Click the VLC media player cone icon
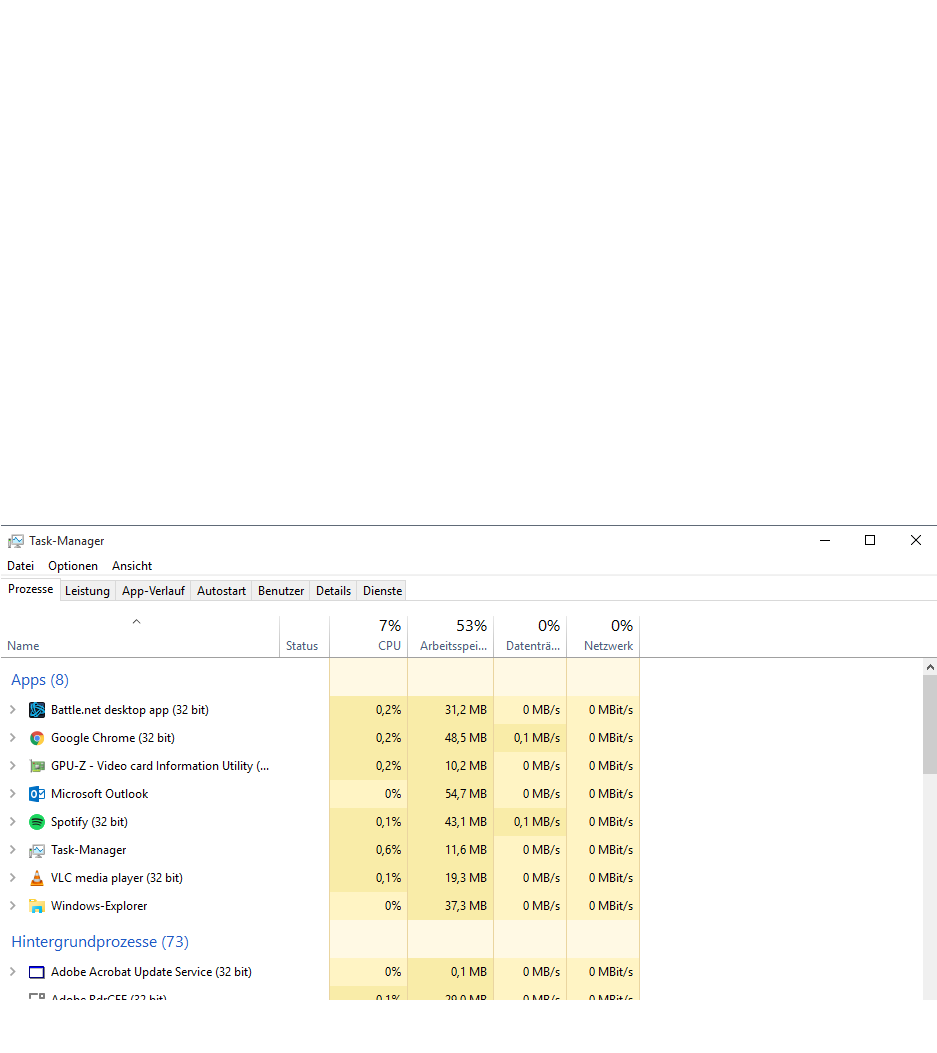This screenshot has height=1053, width=937. coord(37,878)
